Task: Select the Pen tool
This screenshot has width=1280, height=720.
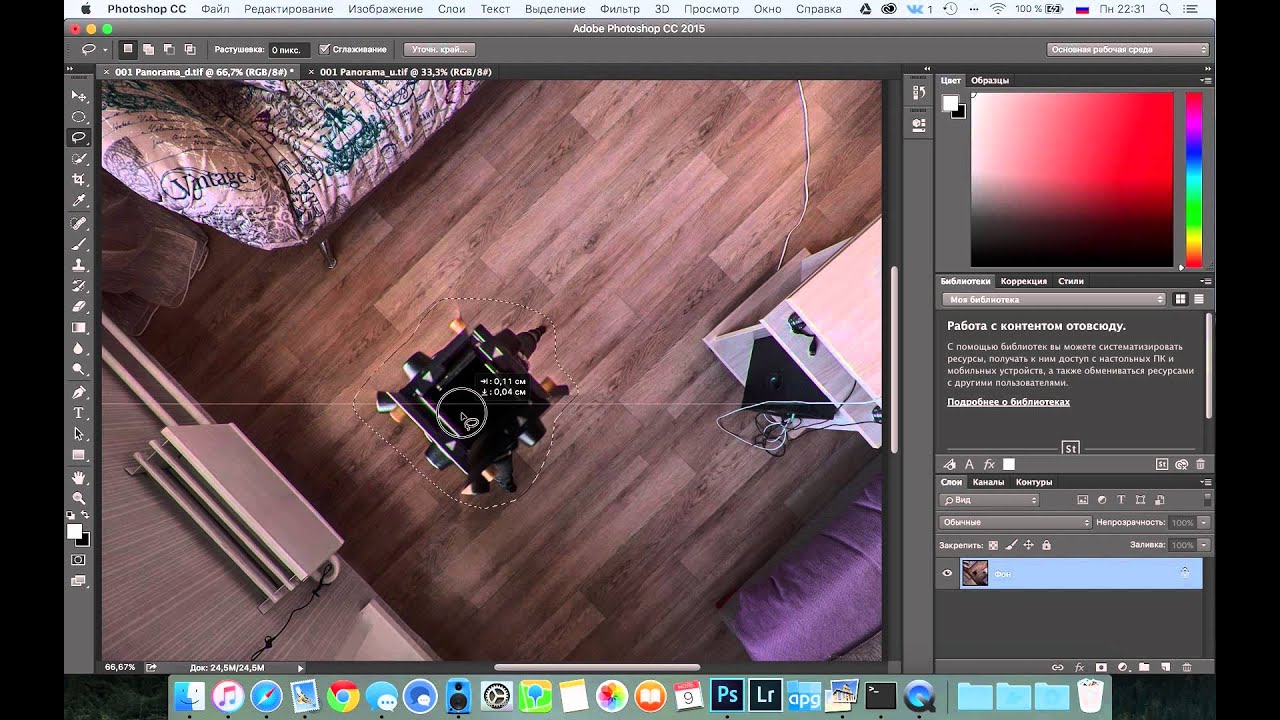Action: [79, 392]
